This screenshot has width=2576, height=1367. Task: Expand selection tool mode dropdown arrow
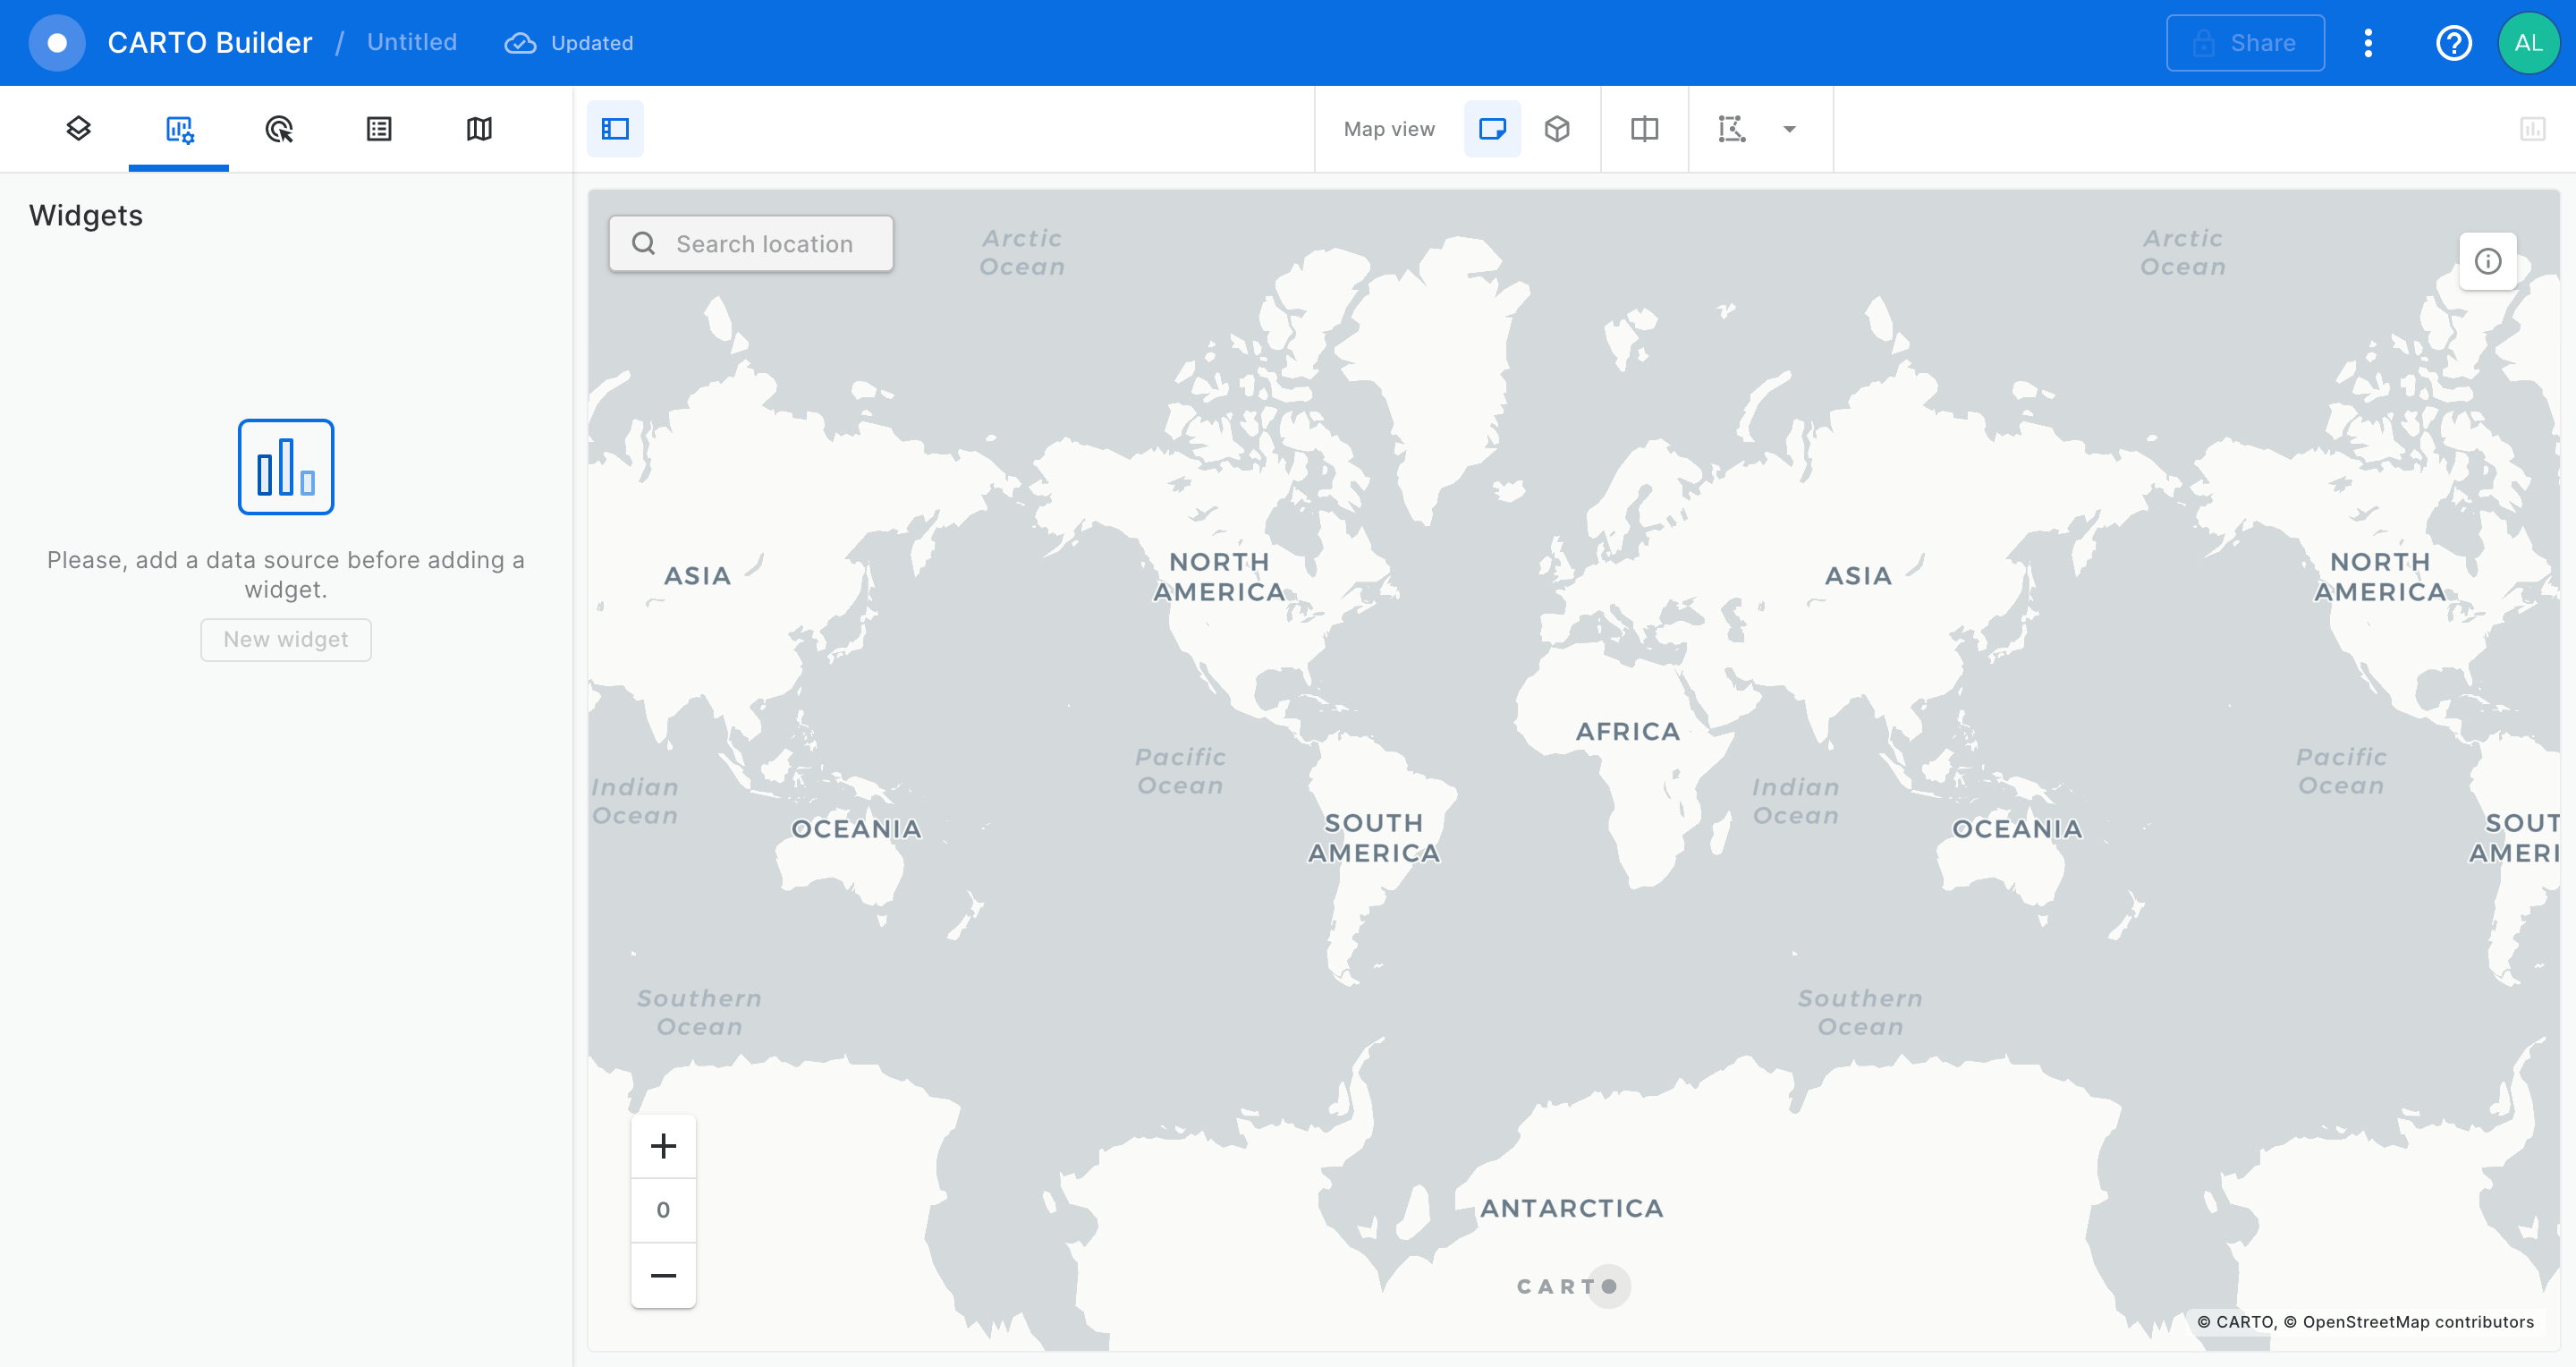pos(1789,128)
